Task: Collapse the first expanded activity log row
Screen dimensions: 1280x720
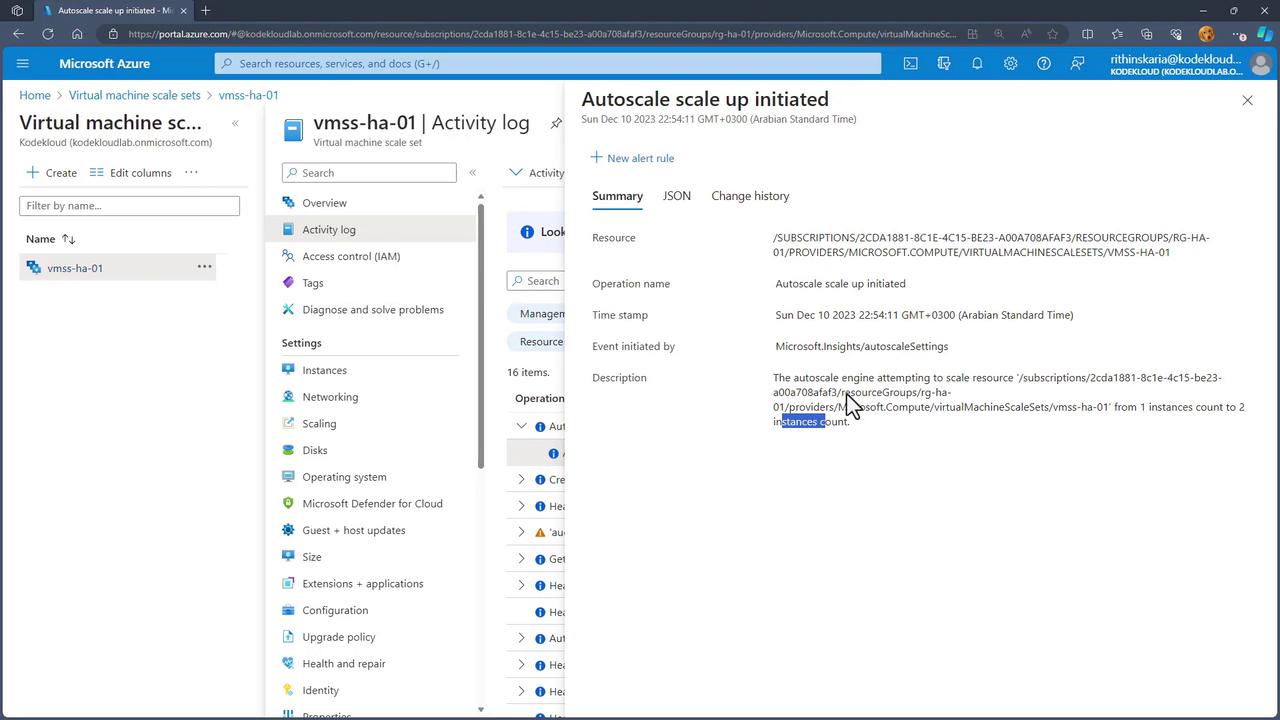Action: click(x=521, y=426)
